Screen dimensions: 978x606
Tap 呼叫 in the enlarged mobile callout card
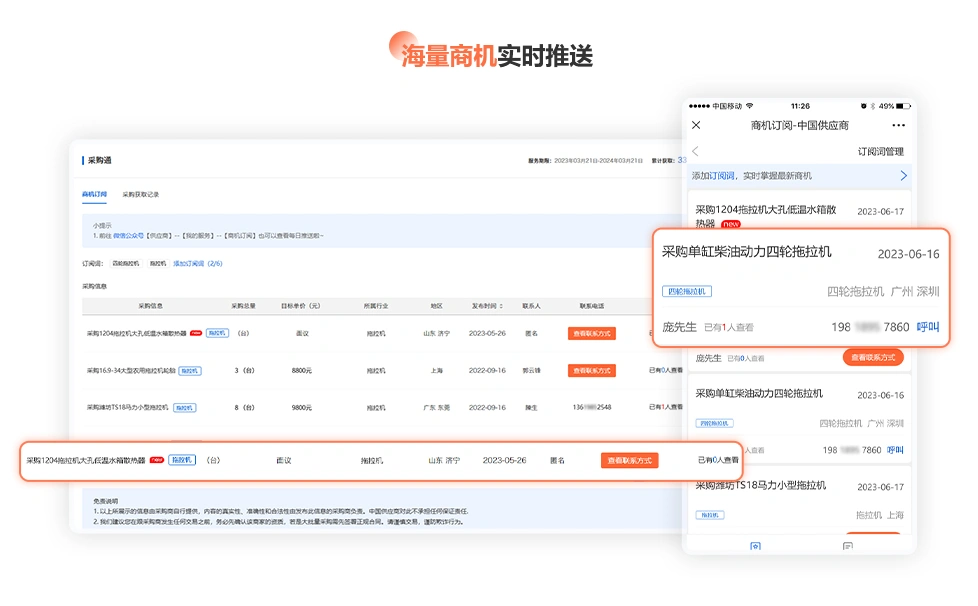click(927, 327)
